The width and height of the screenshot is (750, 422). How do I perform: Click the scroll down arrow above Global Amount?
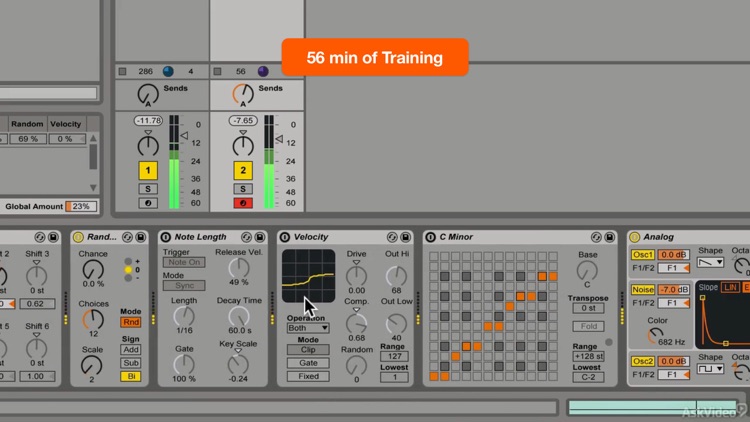(93, 188)
